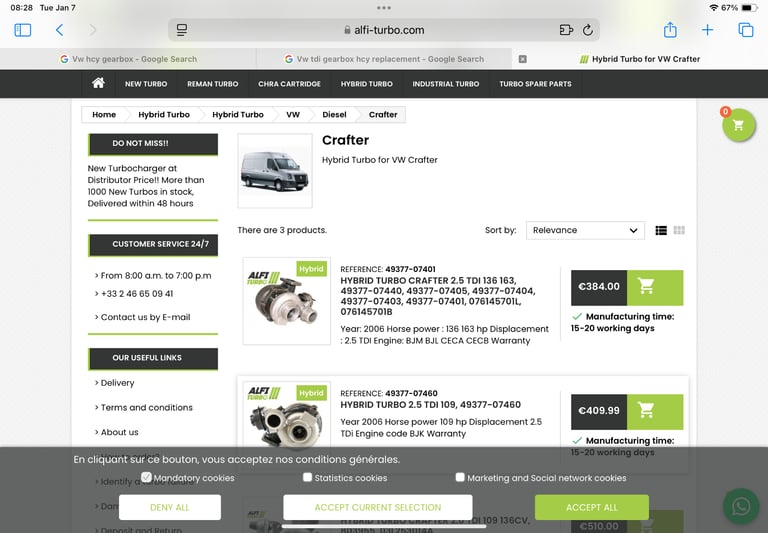Open the Sort by Relevance dropdown
The image size is (768, 533).
[585, 230]
